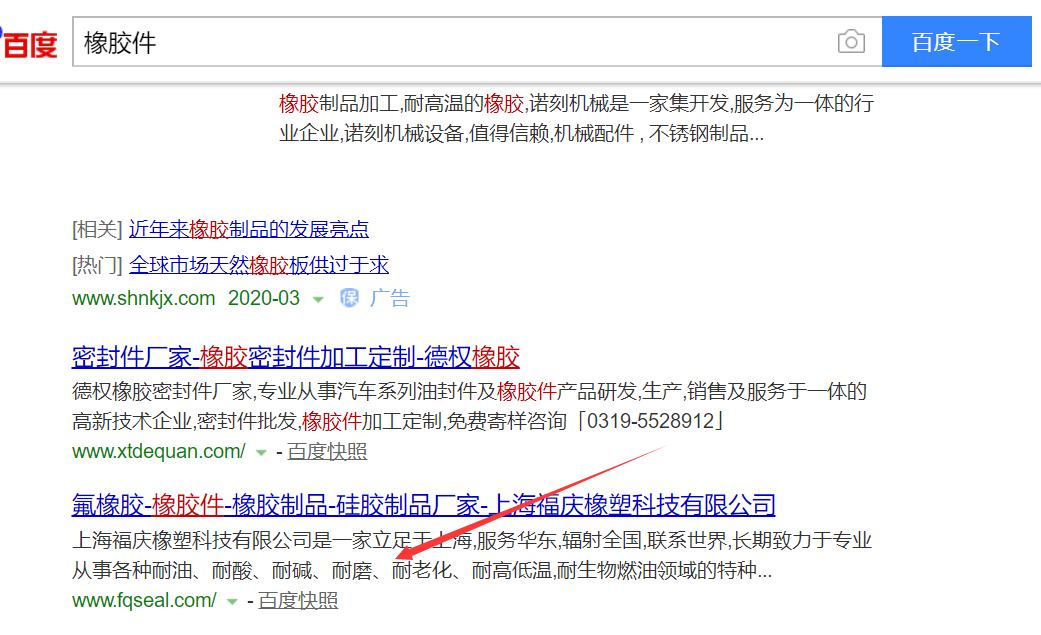Click the URL www.xtdequan.com/
This screenshot has width=1041, height=635.
pyautogui.click(x=159, y=452)
